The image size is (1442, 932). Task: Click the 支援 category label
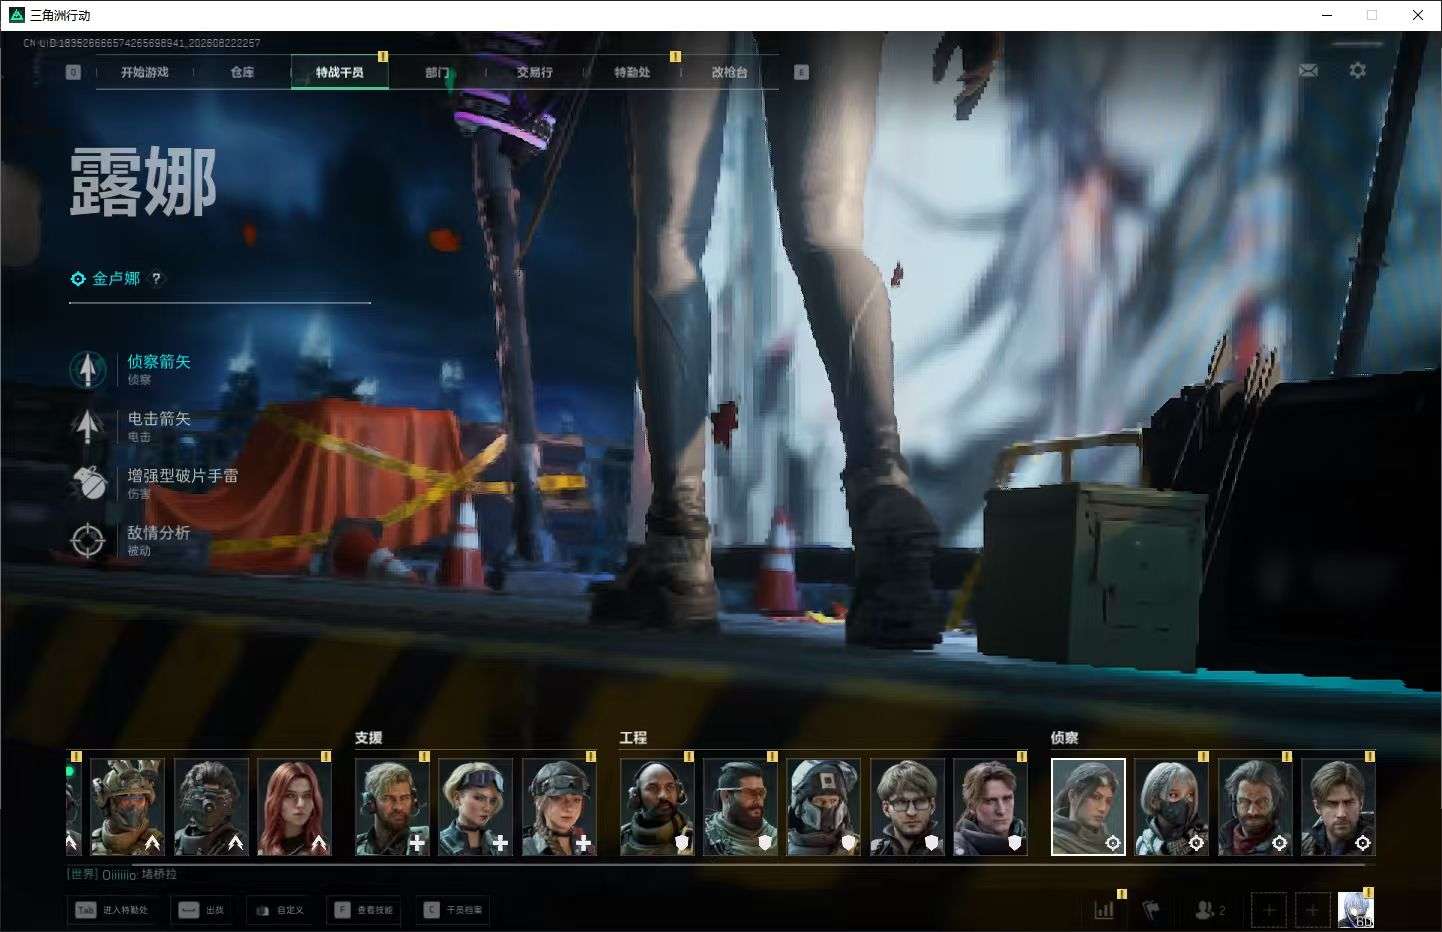[x=368, y=738]
